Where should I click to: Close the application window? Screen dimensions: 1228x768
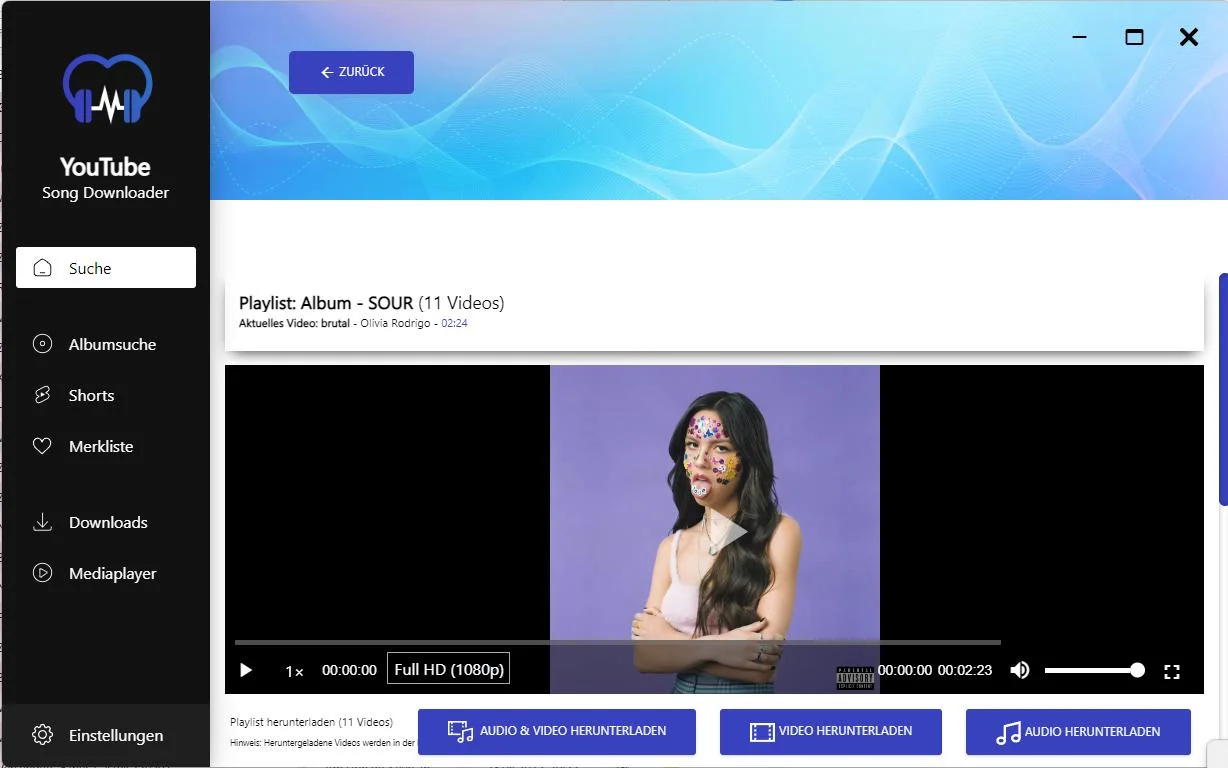tap(1189, 37)
